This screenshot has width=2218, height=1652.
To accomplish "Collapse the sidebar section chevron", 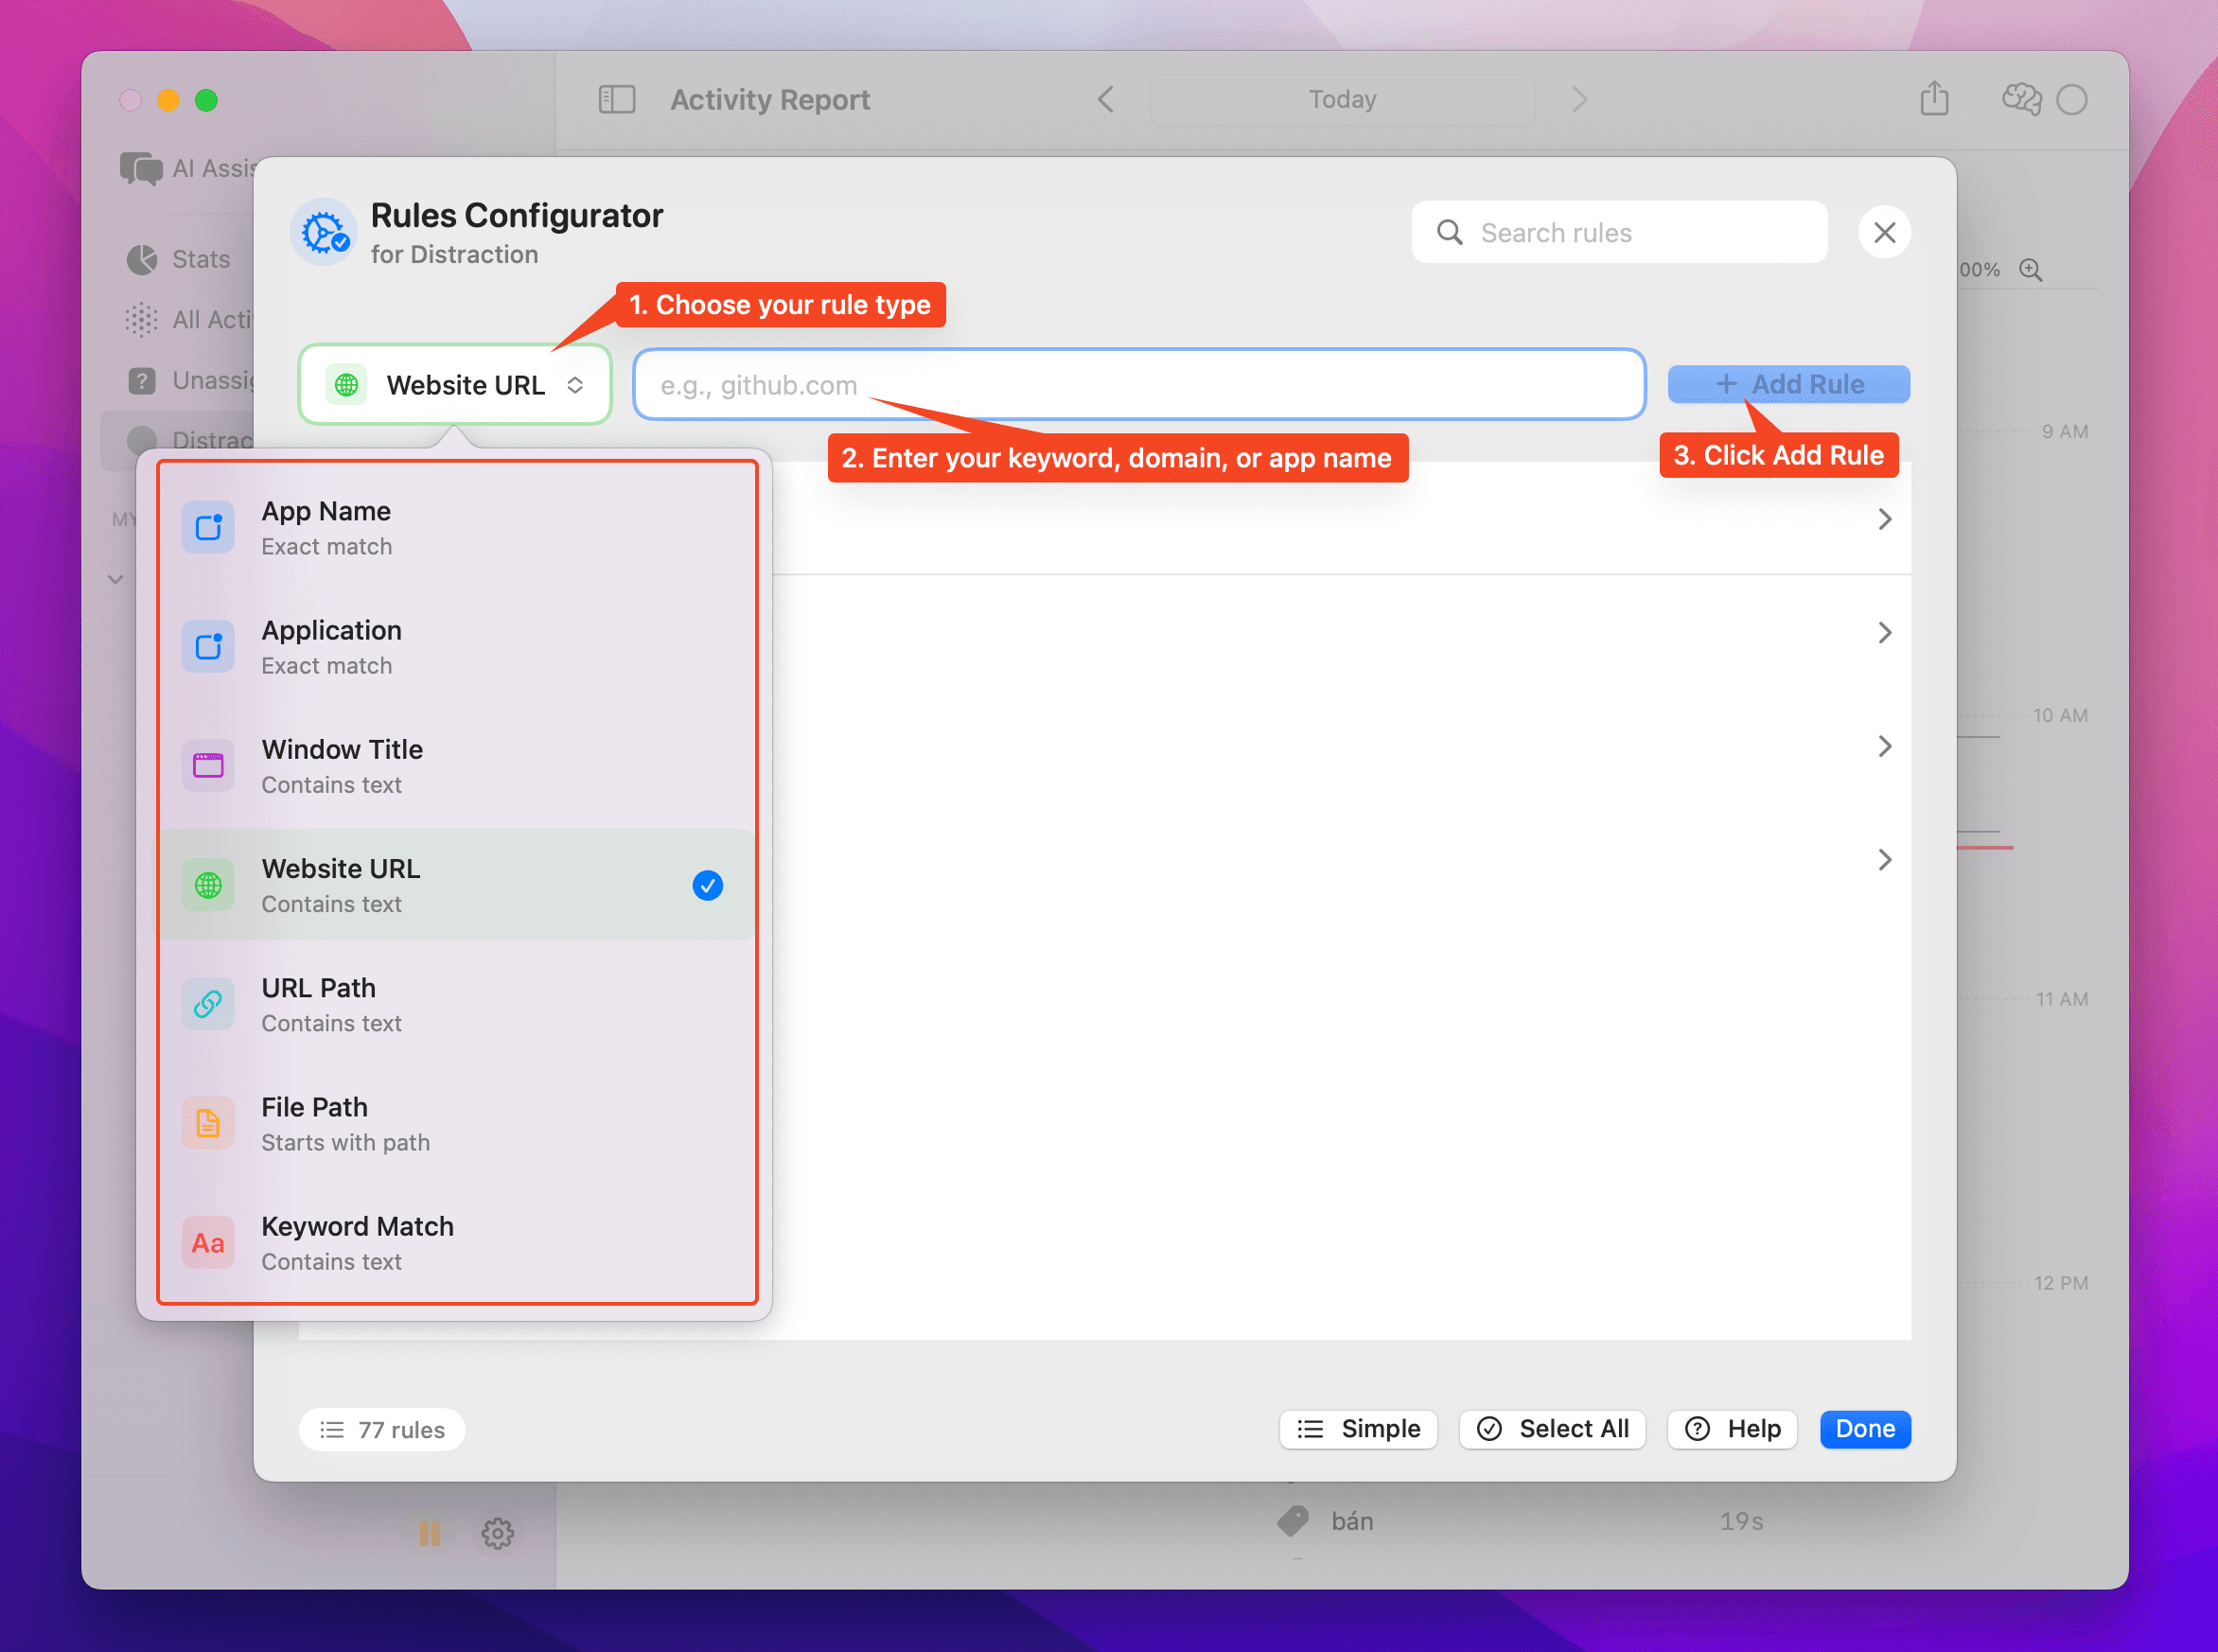I will click(116, 579).
